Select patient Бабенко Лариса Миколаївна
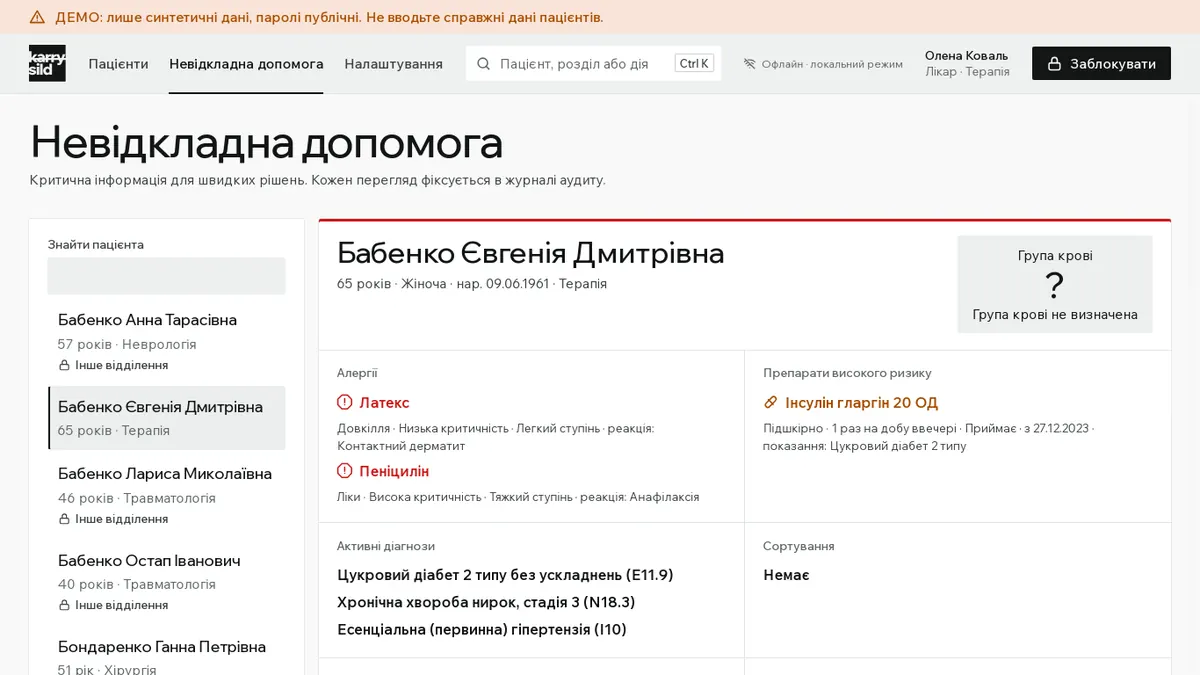This screenshot has width=1200, height=675. [x=166, y=495]
